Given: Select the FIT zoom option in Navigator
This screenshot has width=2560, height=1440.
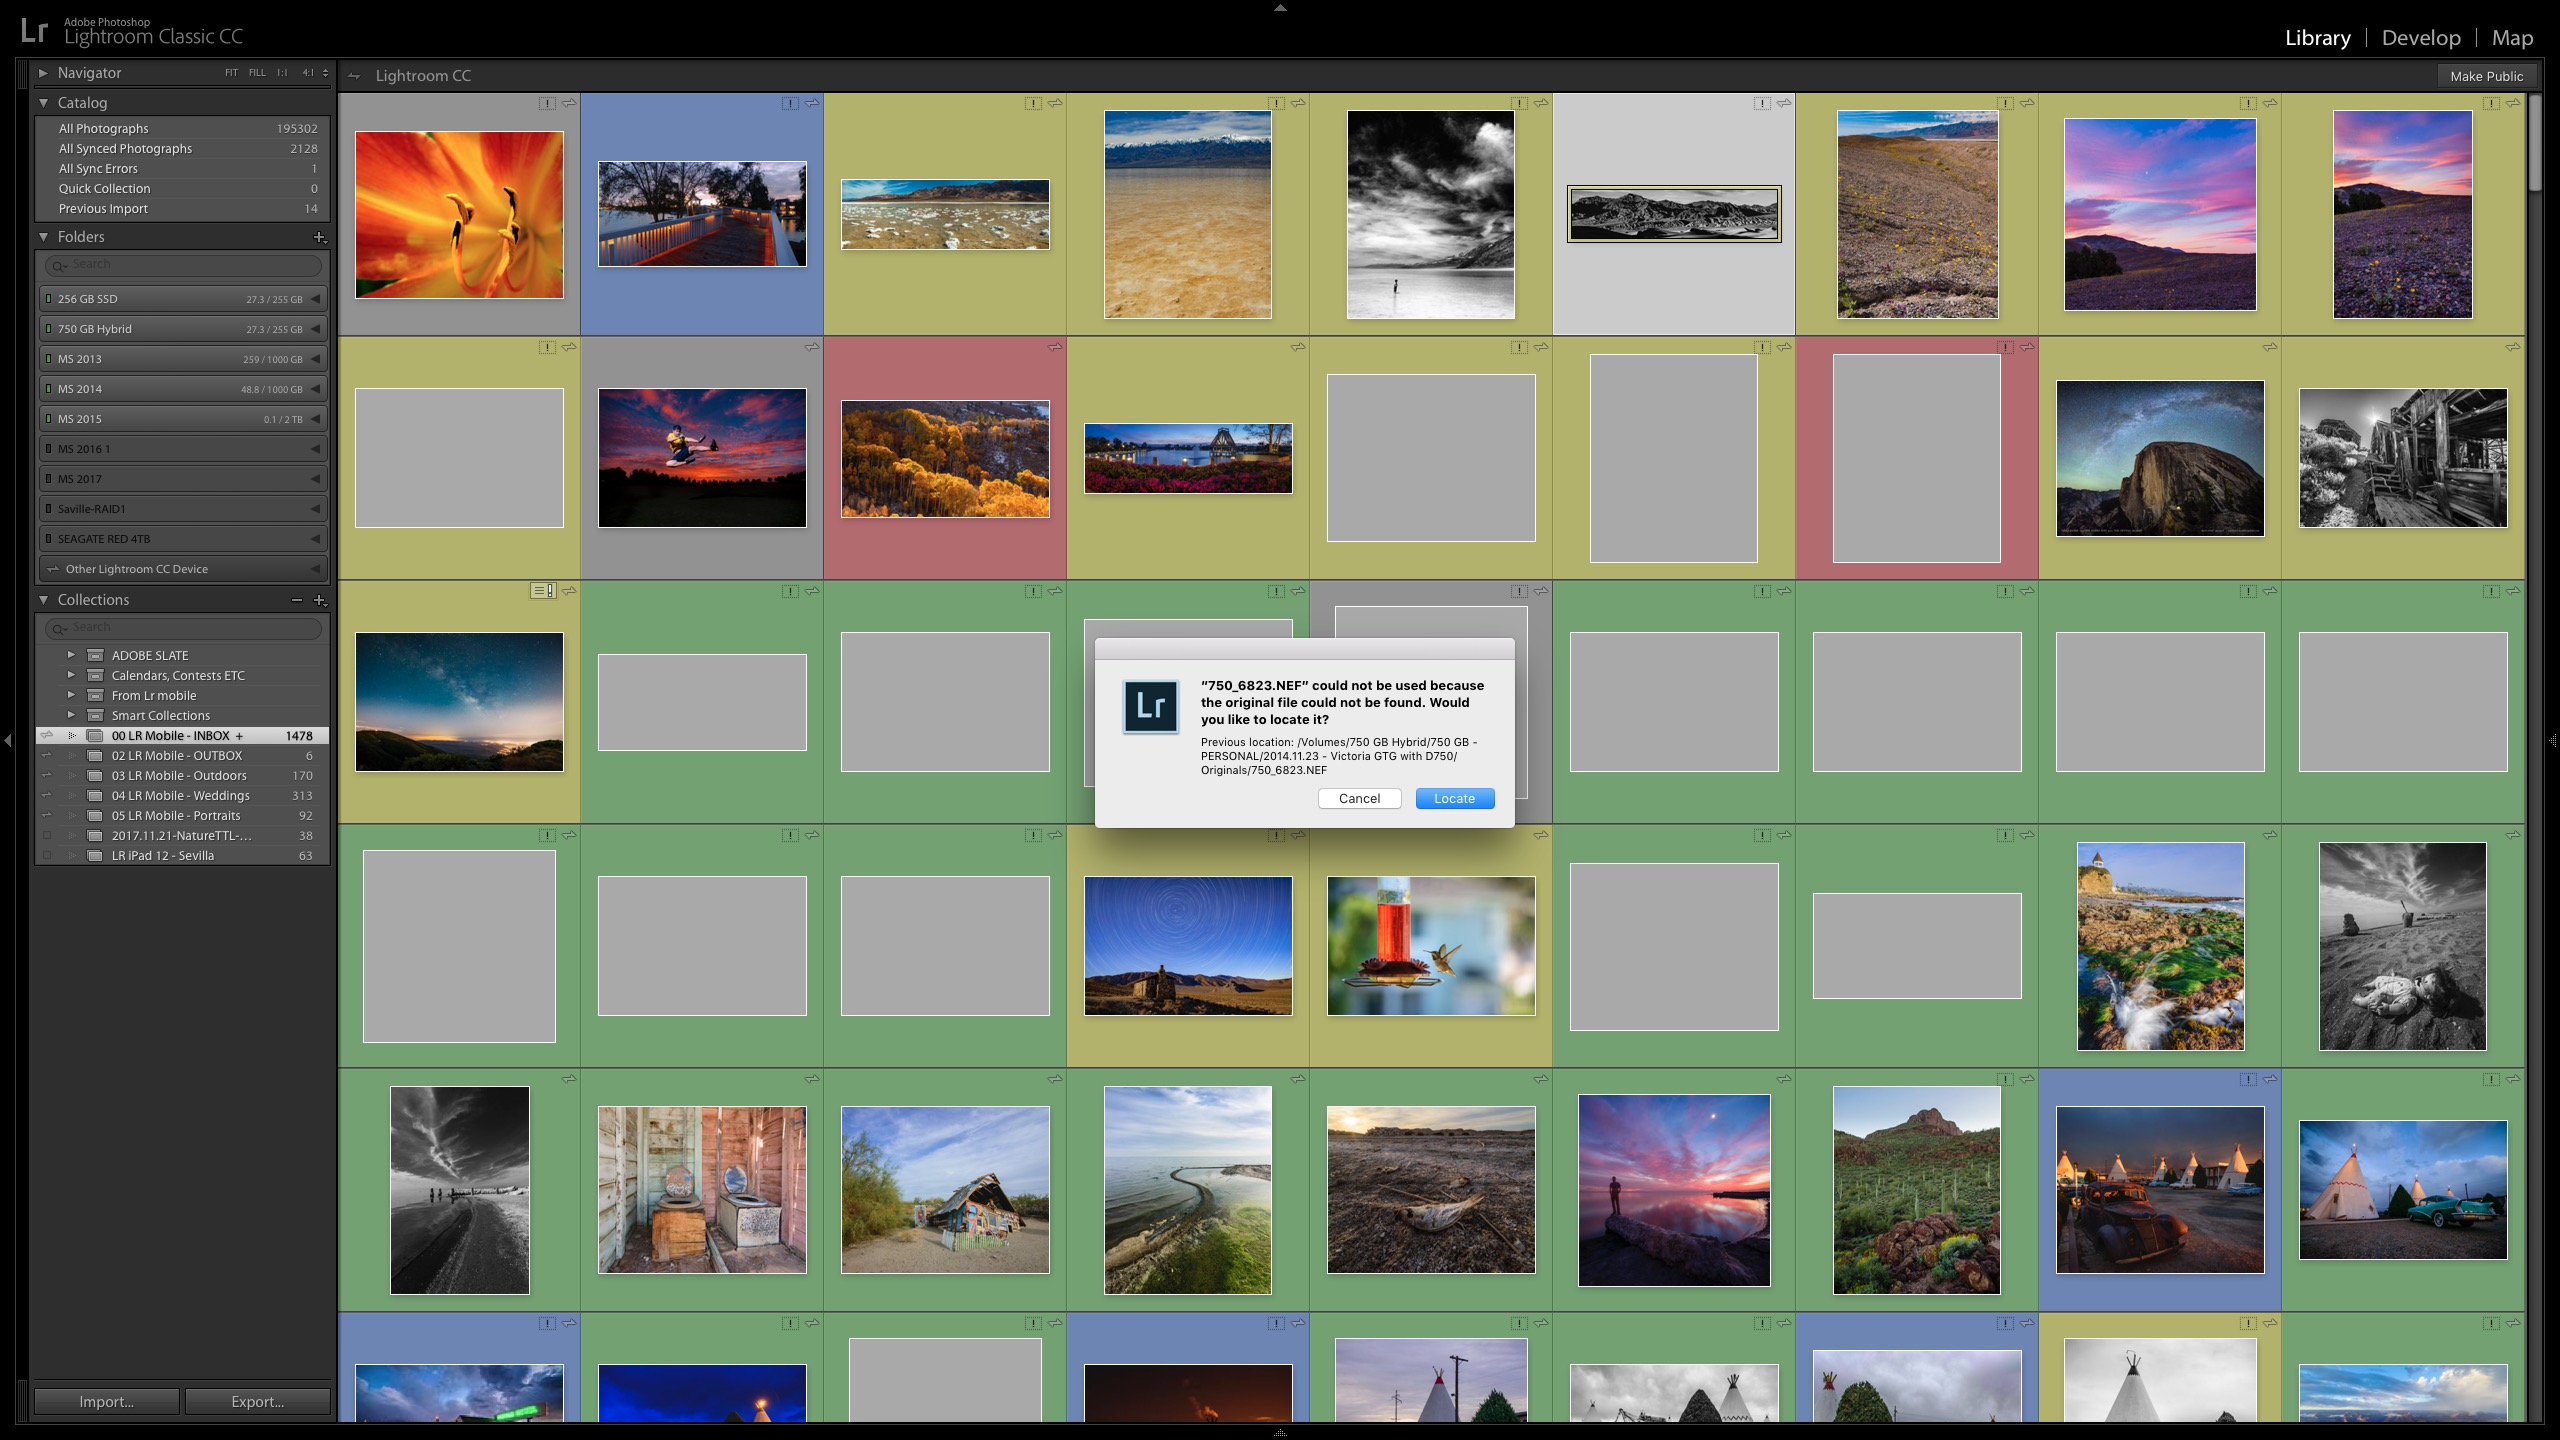Looking at the screenshot, I should point(231,72).
